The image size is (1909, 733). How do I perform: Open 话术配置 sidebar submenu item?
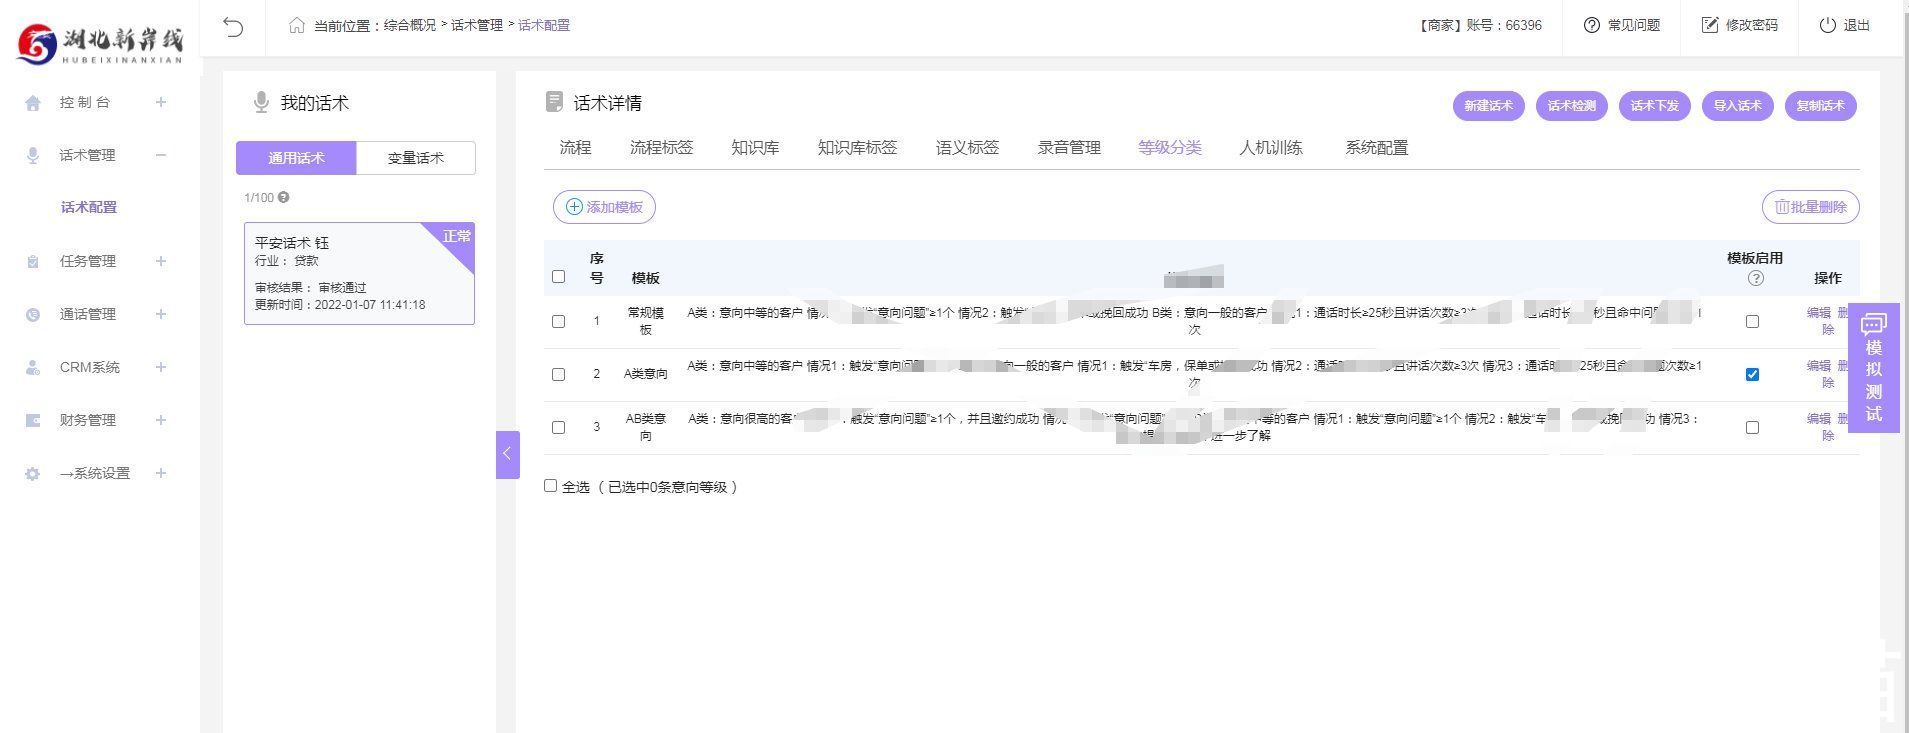click(89, 208)
